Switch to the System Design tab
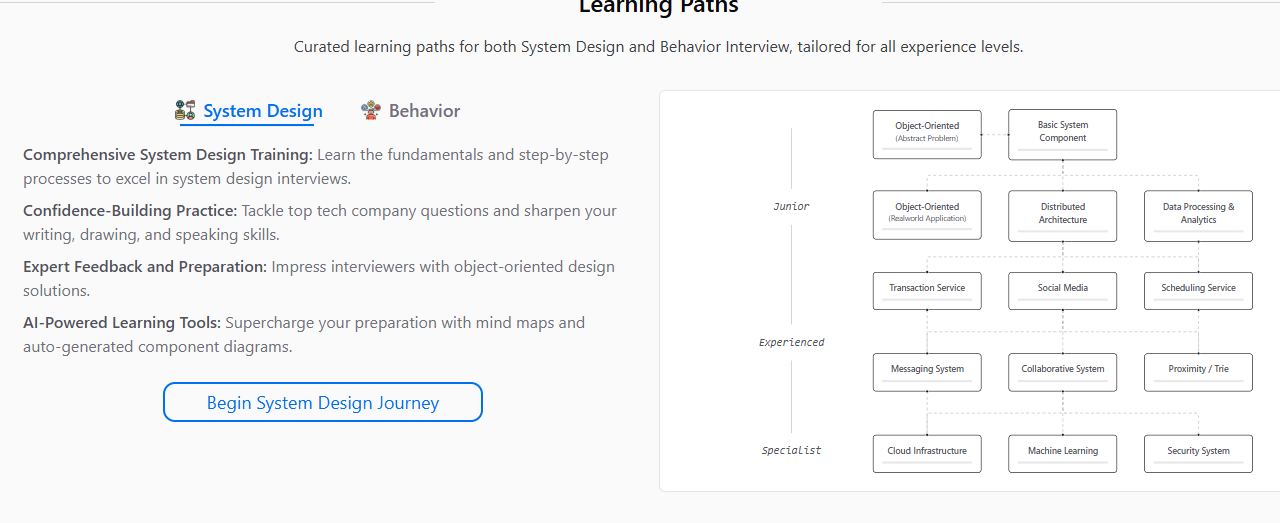1280x523 pixels. pos(262,111)
